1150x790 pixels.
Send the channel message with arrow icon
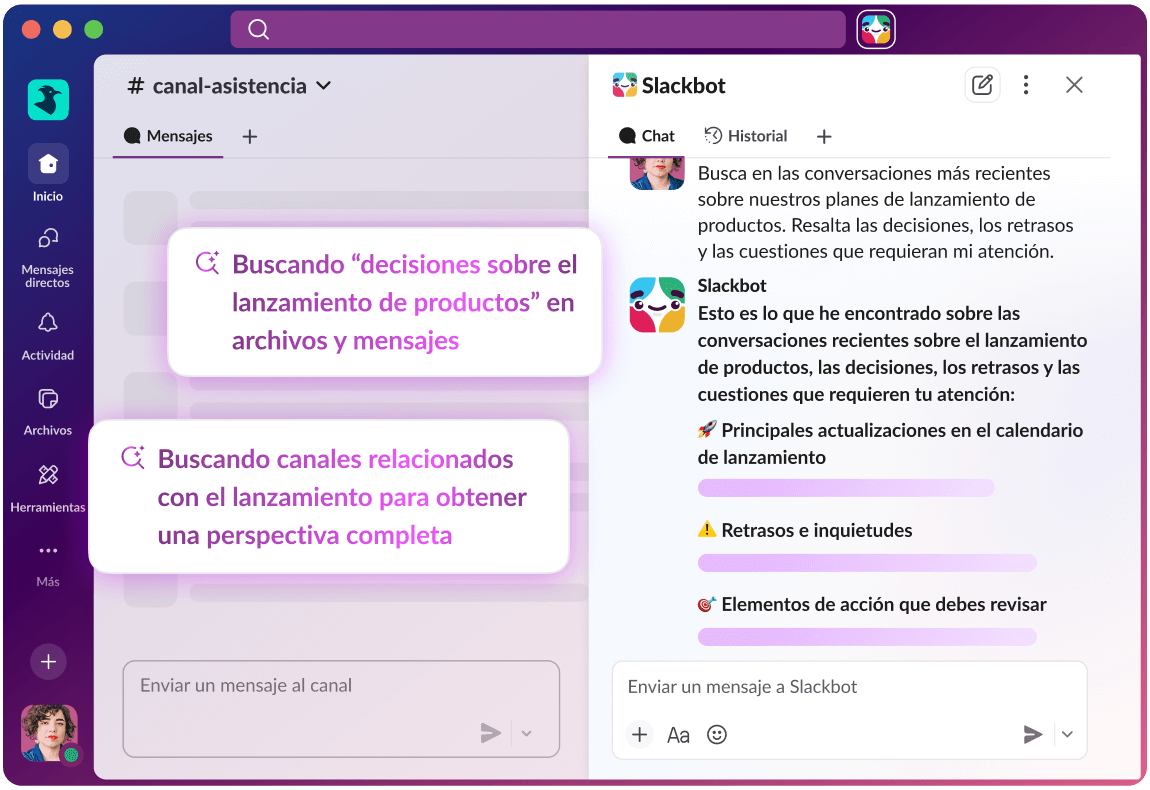pos(491,732)
